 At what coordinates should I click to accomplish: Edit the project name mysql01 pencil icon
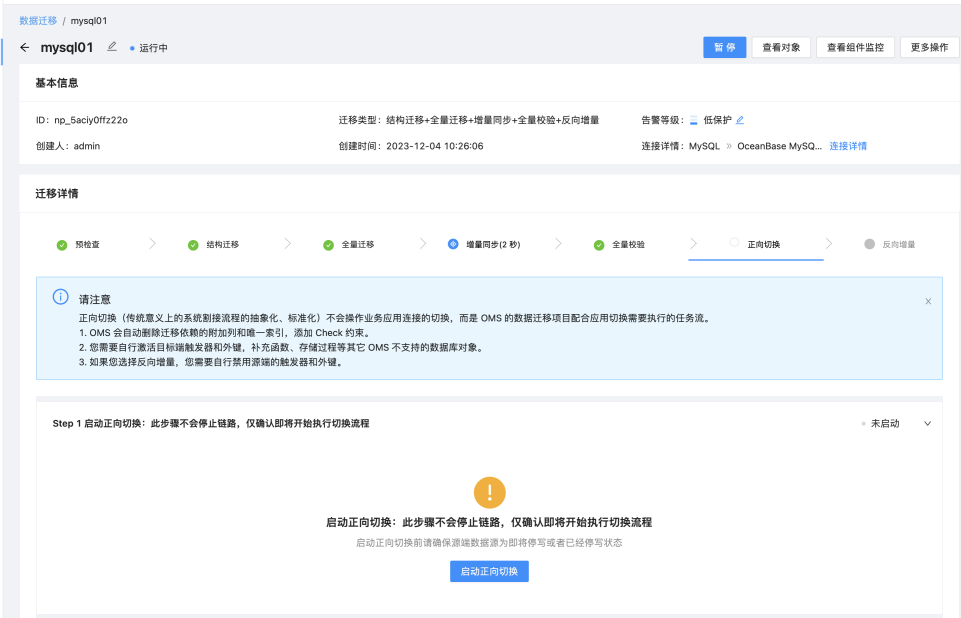[112, 47]
